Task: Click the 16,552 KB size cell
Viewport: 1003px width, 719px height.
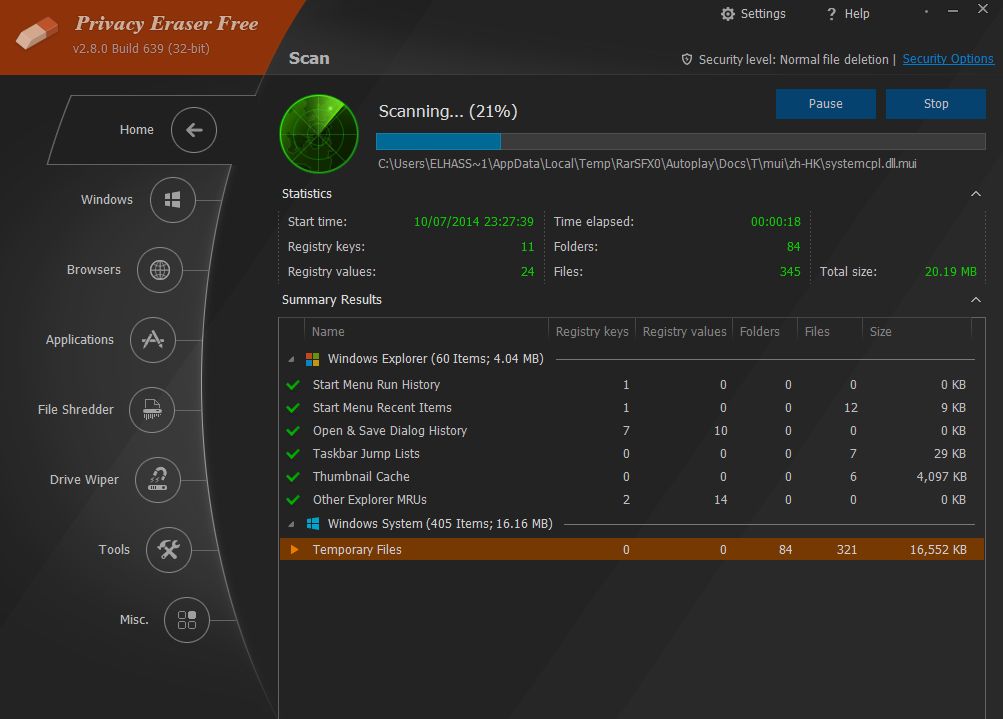Action: [938, 549]
